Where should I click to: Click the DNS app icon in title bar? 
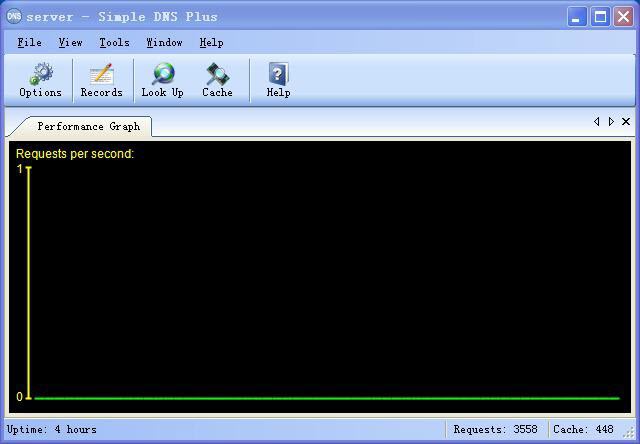tap(14, 16)
